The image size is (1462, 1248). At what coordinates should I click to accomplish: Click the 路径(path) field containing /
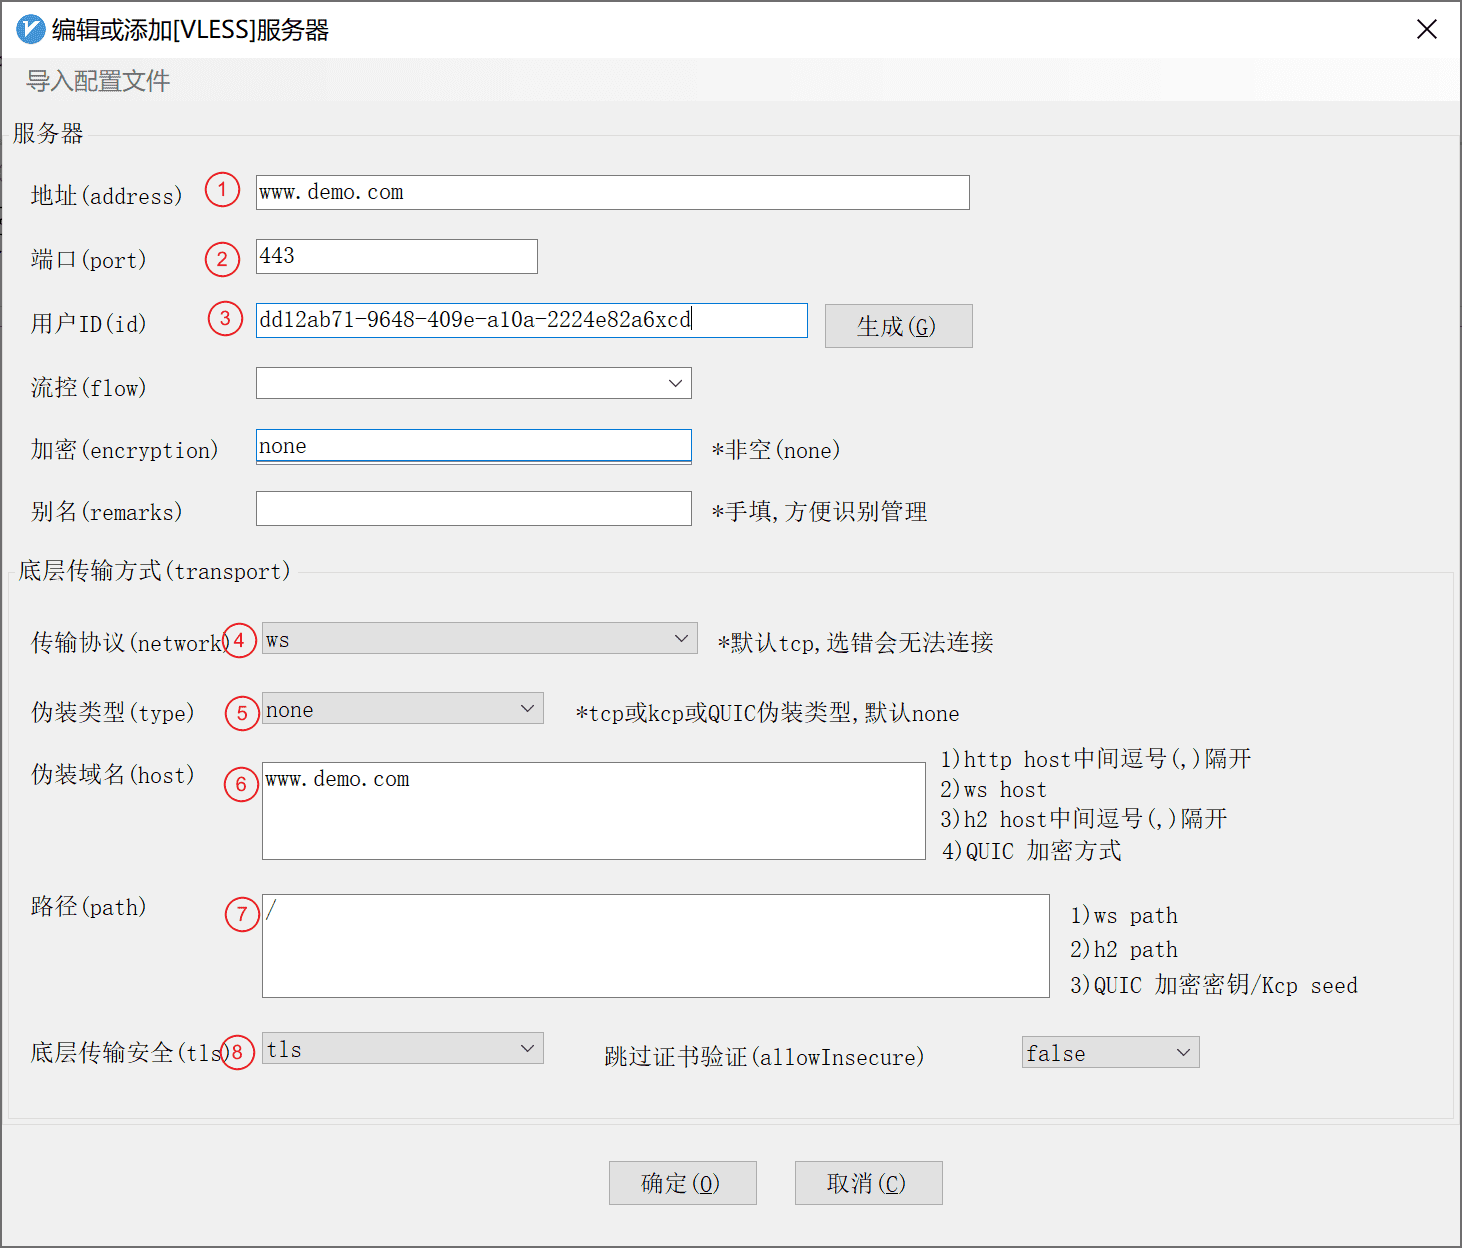pos(655,946)
